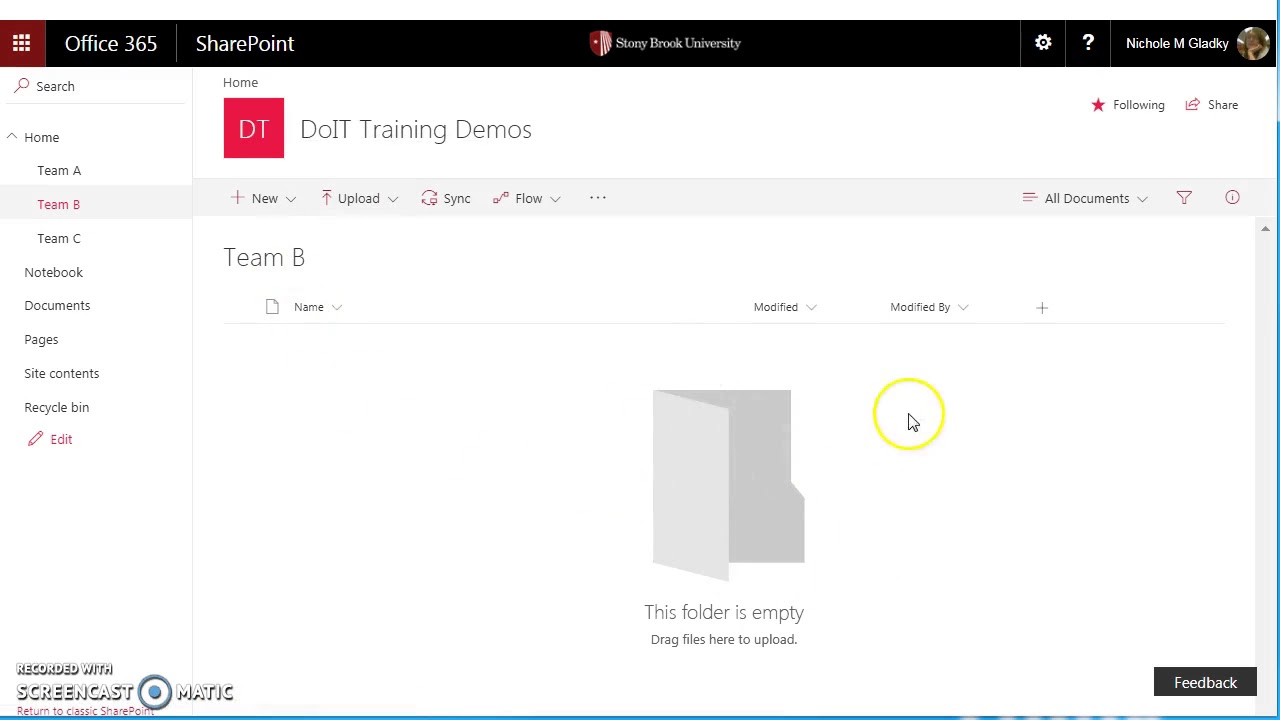
Task: Click the search magnifier icon
Action: tap(22, 86)
